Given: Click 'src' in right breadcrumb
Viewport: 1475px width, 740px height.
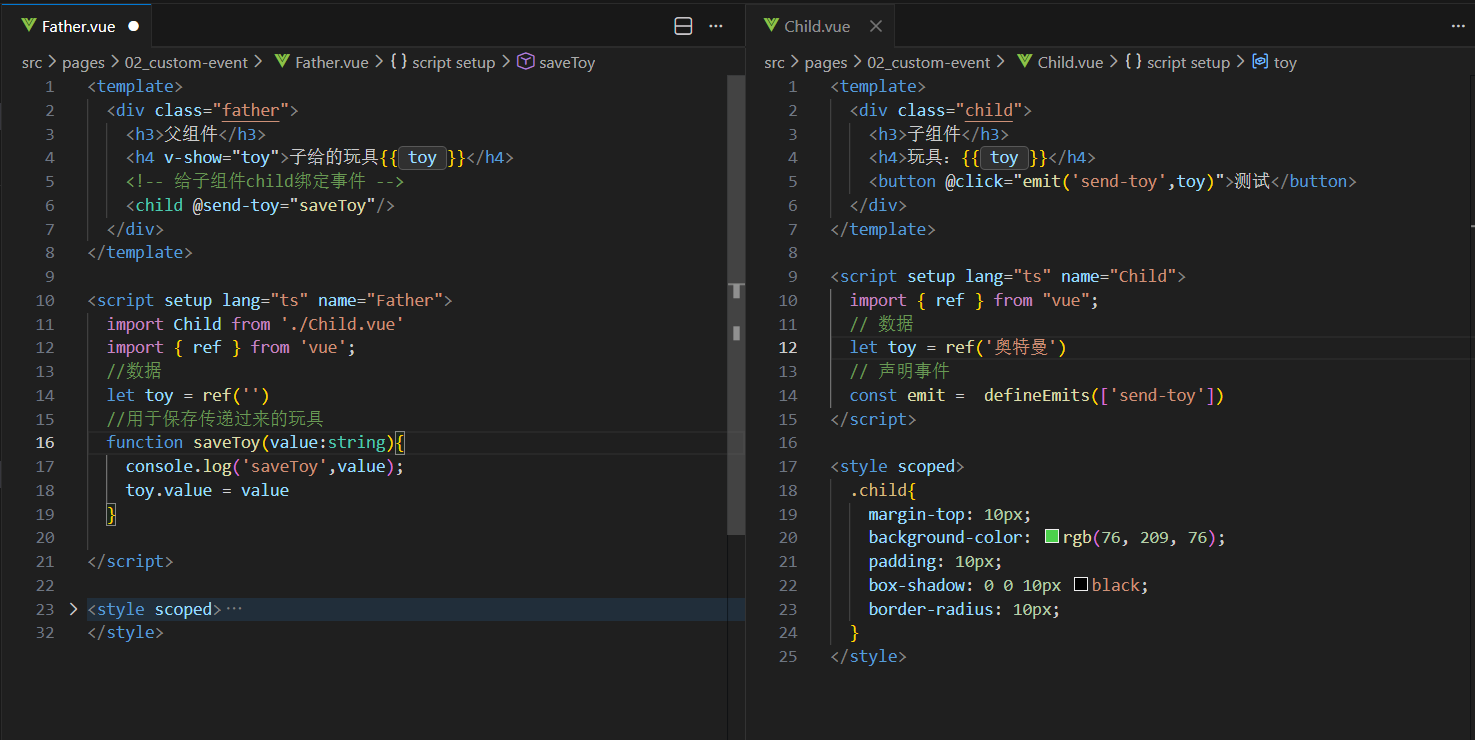Looking at the screenshot, I should coord(774,62).
